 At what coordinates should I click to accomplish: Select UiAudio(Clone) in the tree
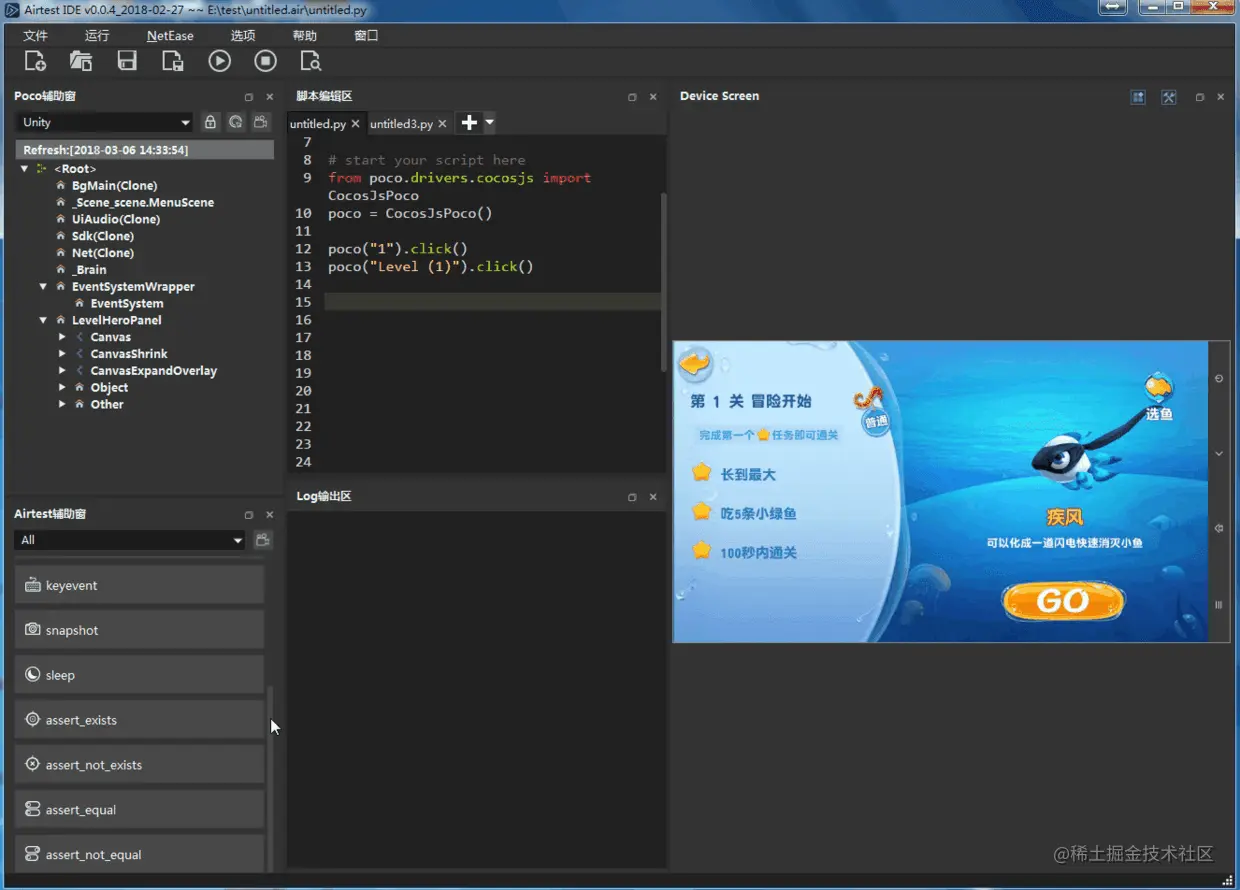[115, 220]
